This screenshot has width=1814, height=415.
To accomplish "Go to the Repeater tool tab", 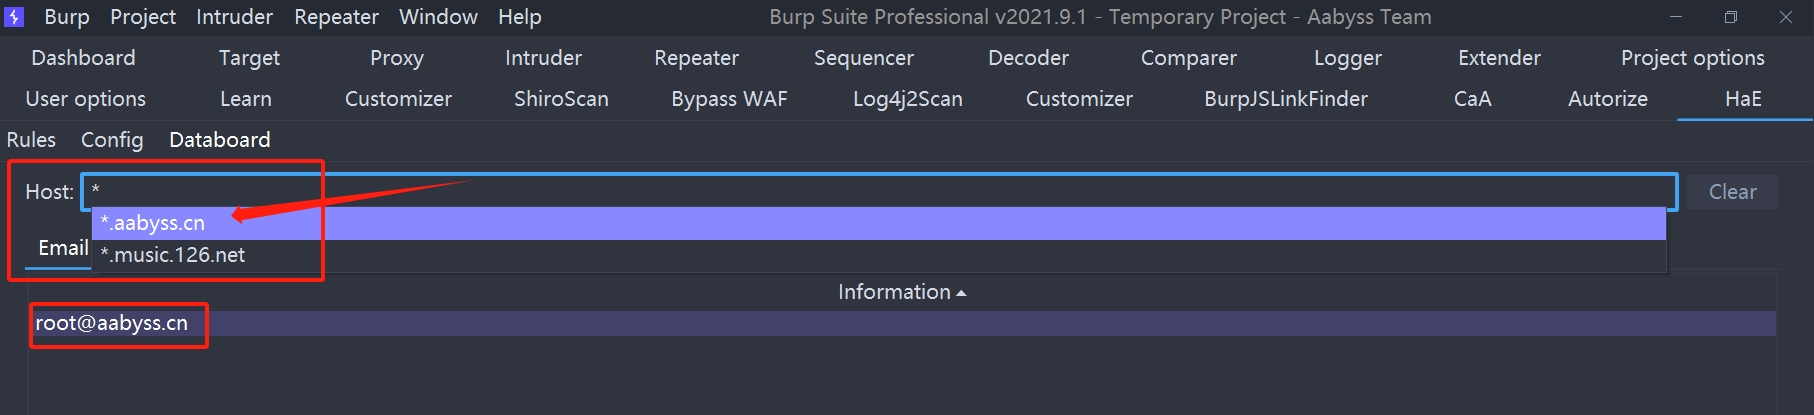I will click(696, 58).
